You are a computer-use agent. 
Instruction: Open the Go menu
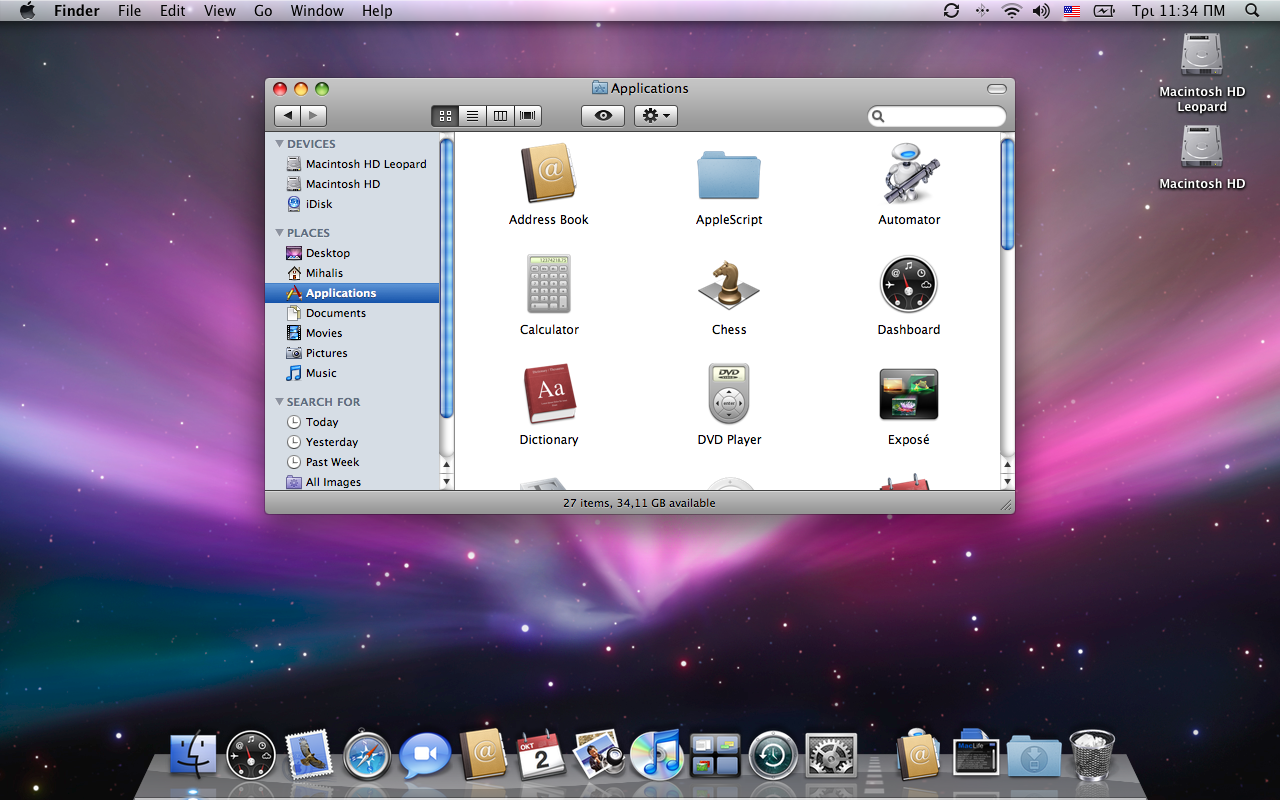coord(263,11)
